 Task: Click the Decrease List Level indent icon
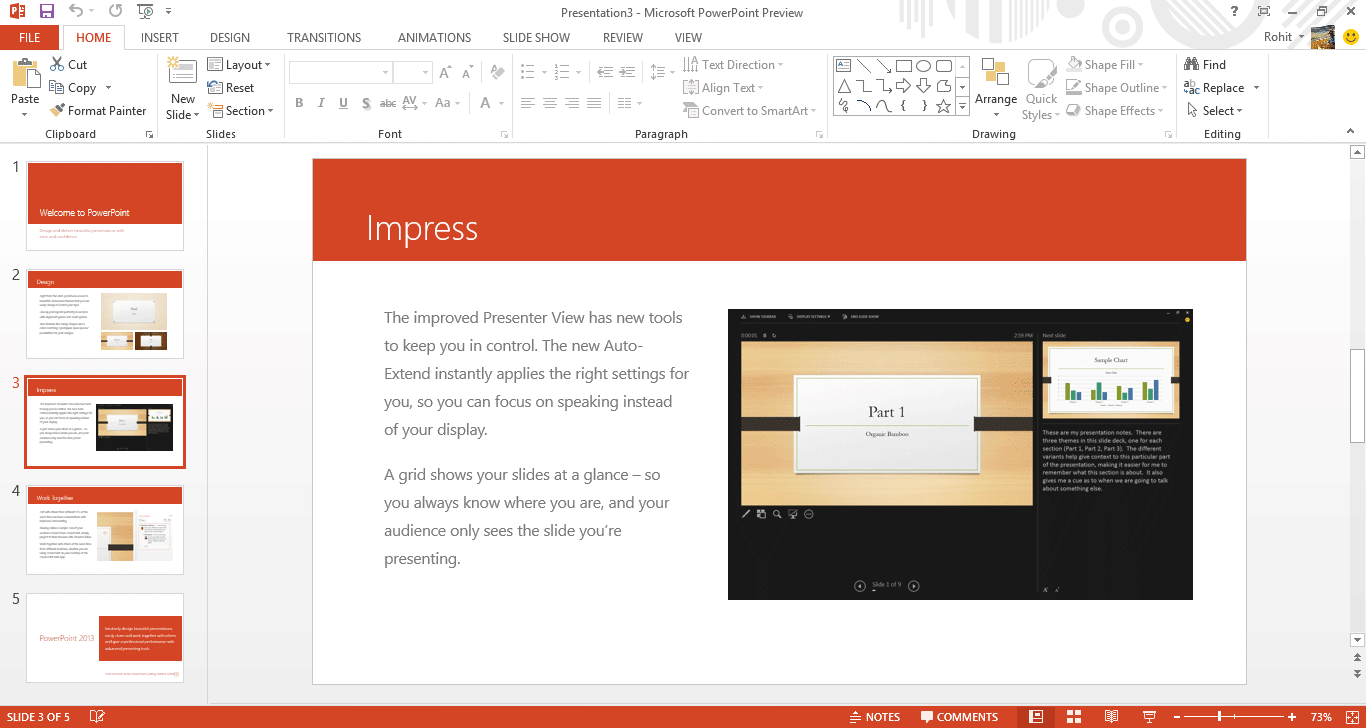pos(604,73)
